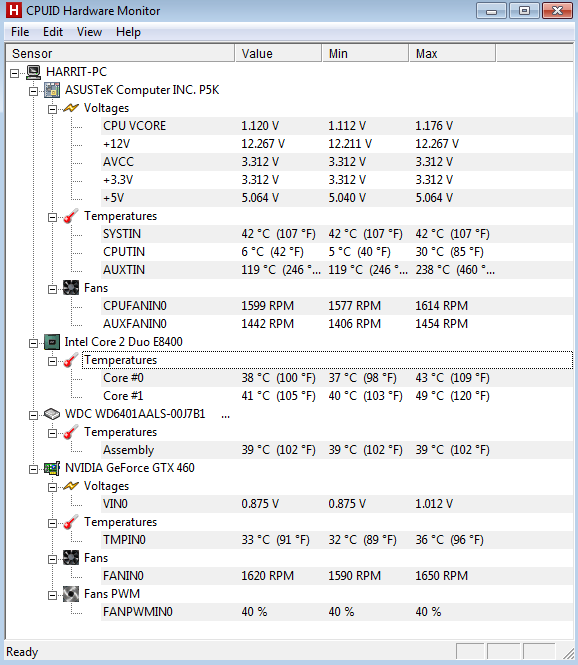578x665 pixels.
Task: Open the Help menu
Action: (128, 32)
